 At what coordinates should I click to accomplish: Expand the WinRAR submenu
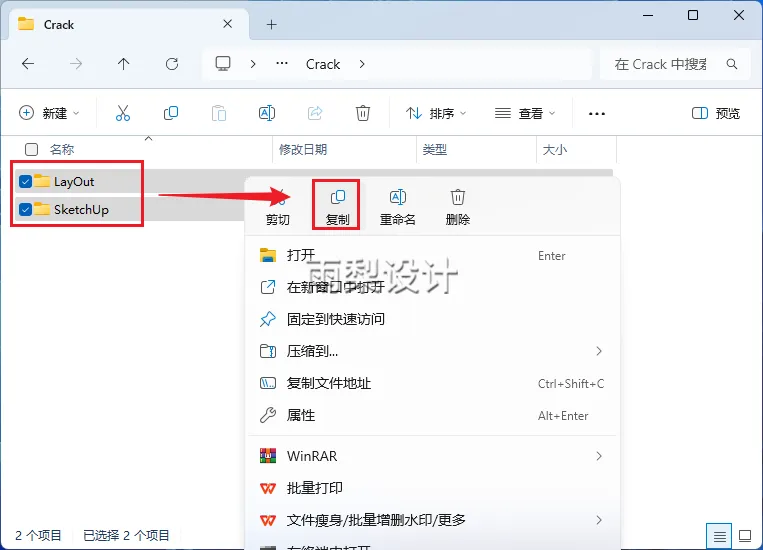tap(599, 456)
